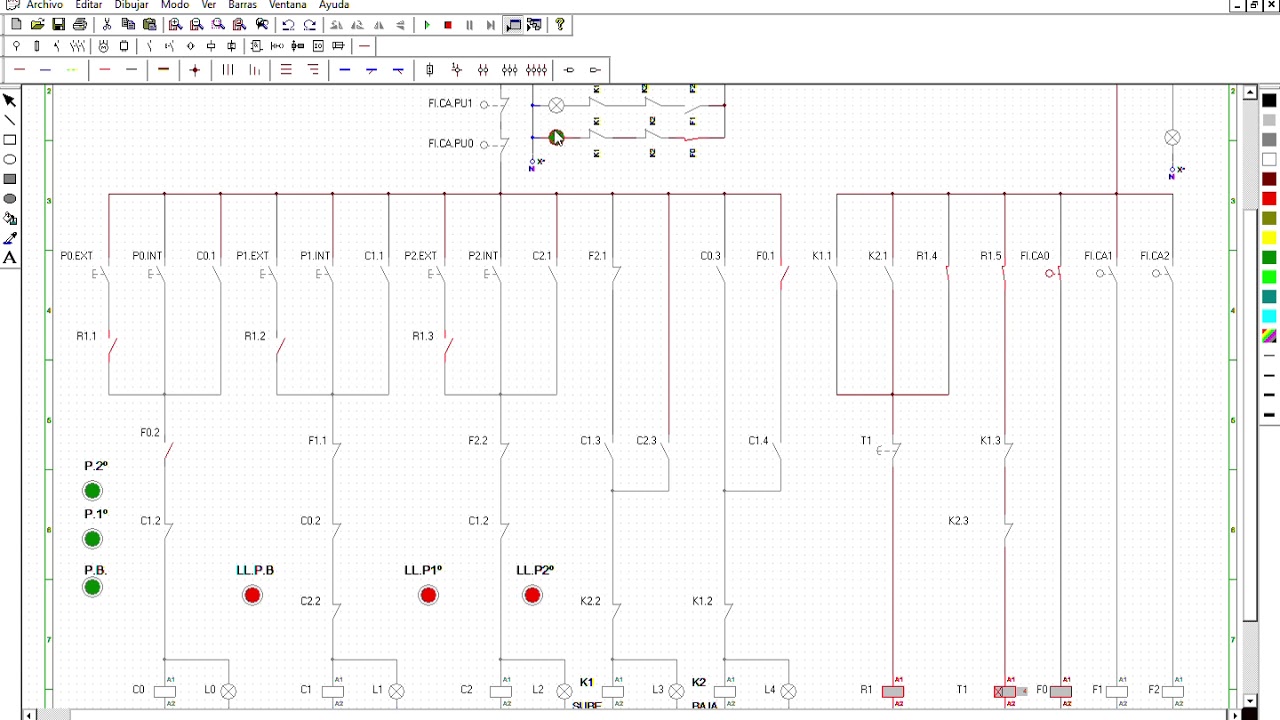Cut selection with scissors icon
Screen dimensions: 1280x720
coord(106,24)
